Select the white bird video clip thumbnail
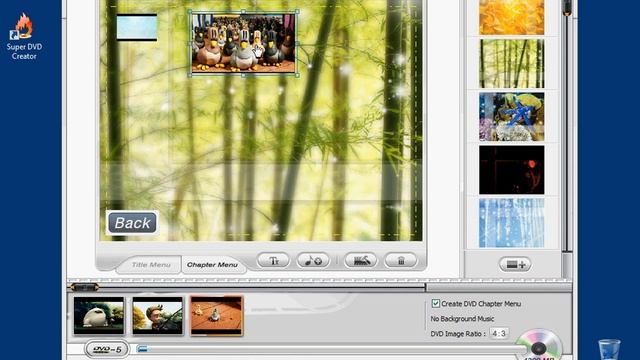 (x=99, y=316)
